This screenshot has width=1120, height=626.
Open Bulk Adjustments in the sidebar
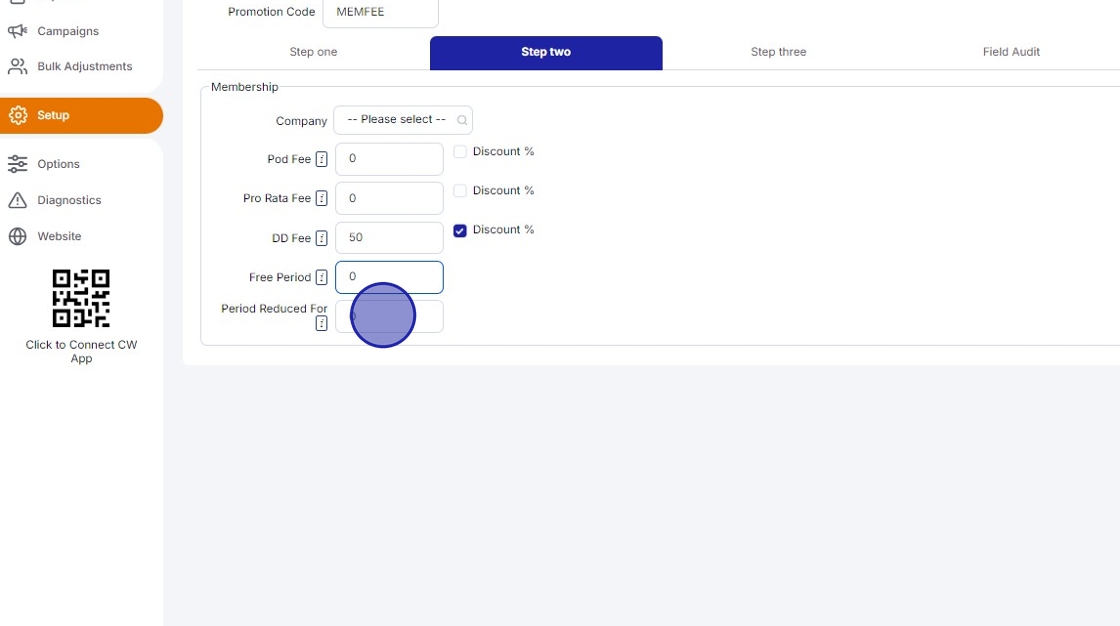(84, 66)
